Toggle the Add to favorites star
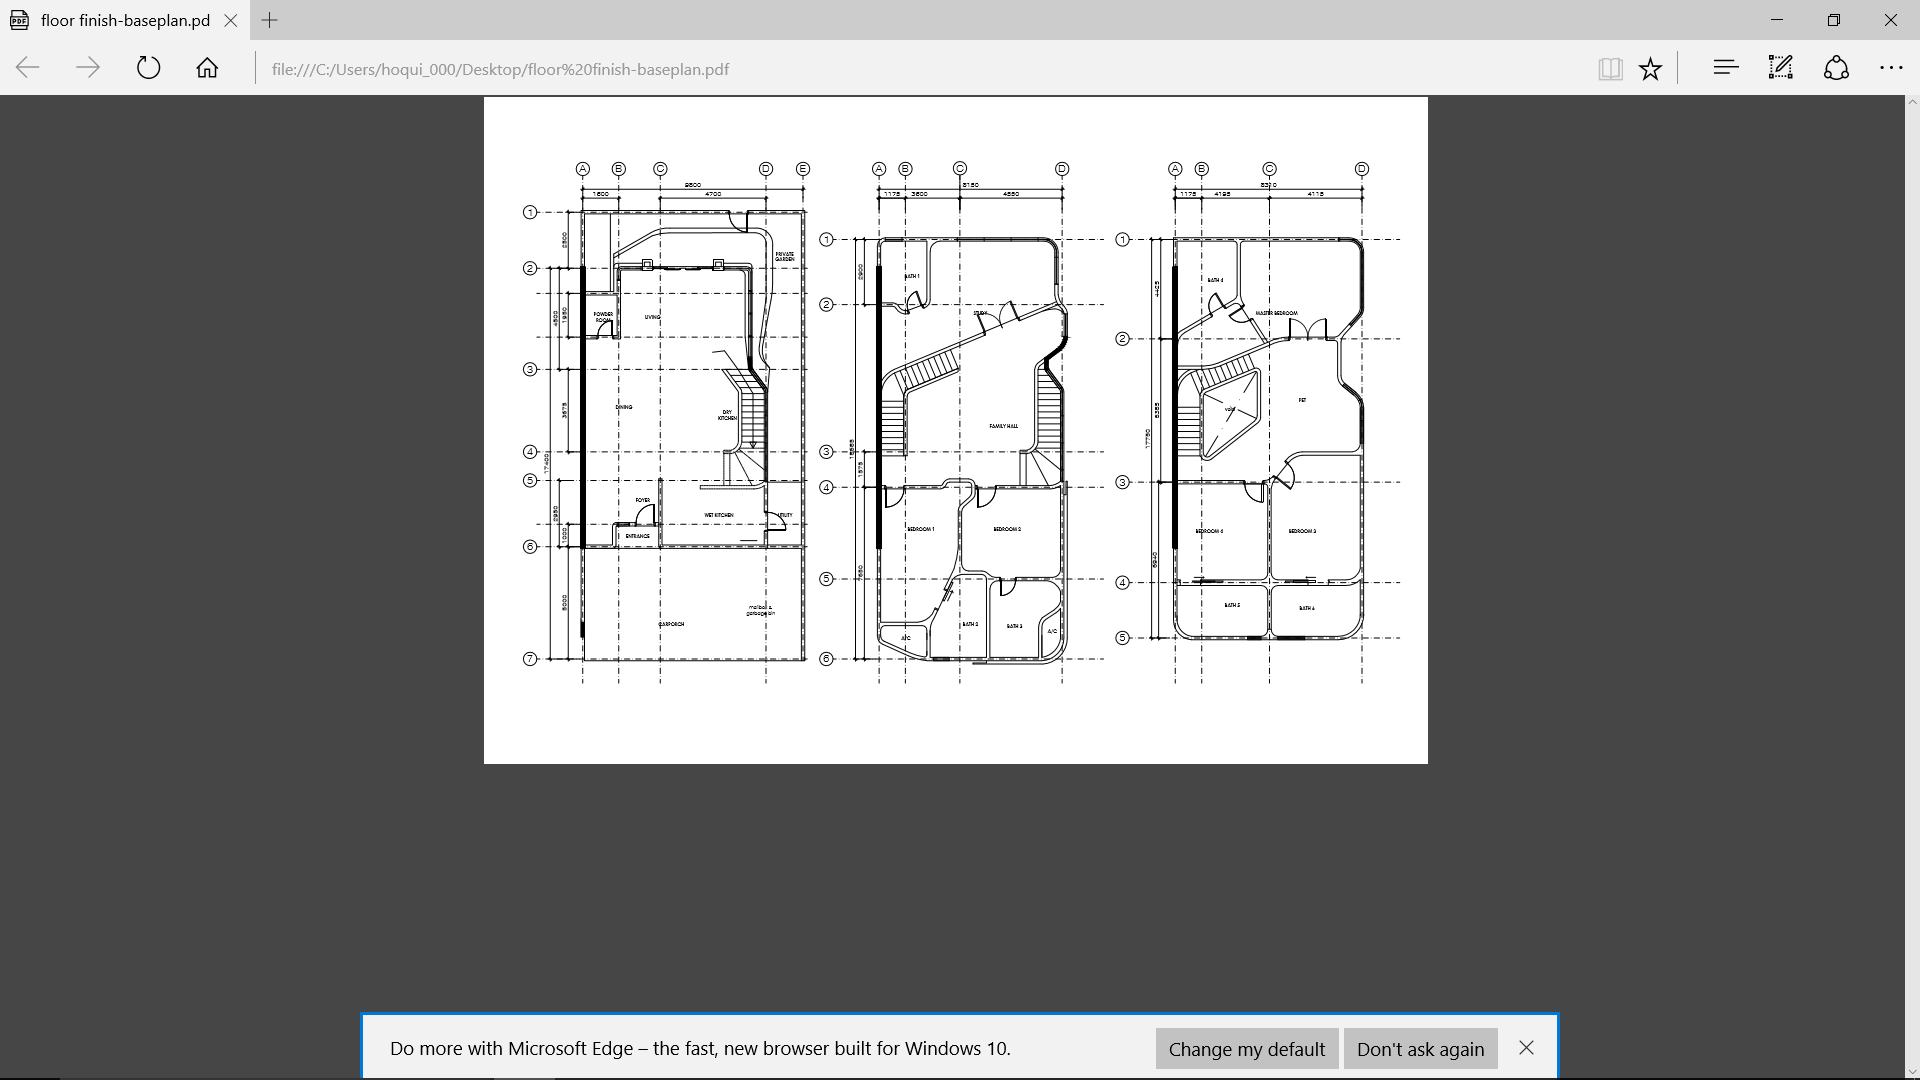Viewport: 1920px width, 1080px height. pos(1650,67)
